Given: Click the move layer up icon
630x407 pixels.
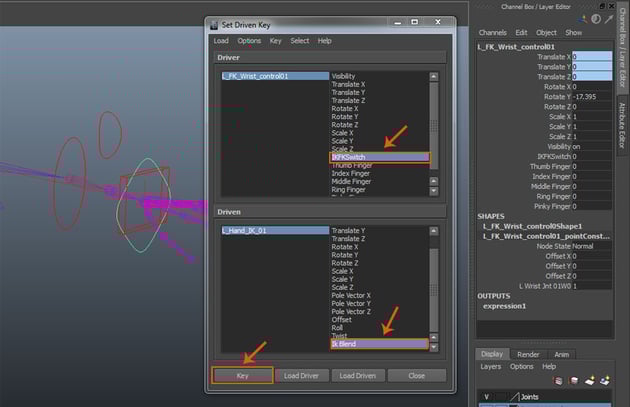Looking at the screenshot, I should [560, 380].
